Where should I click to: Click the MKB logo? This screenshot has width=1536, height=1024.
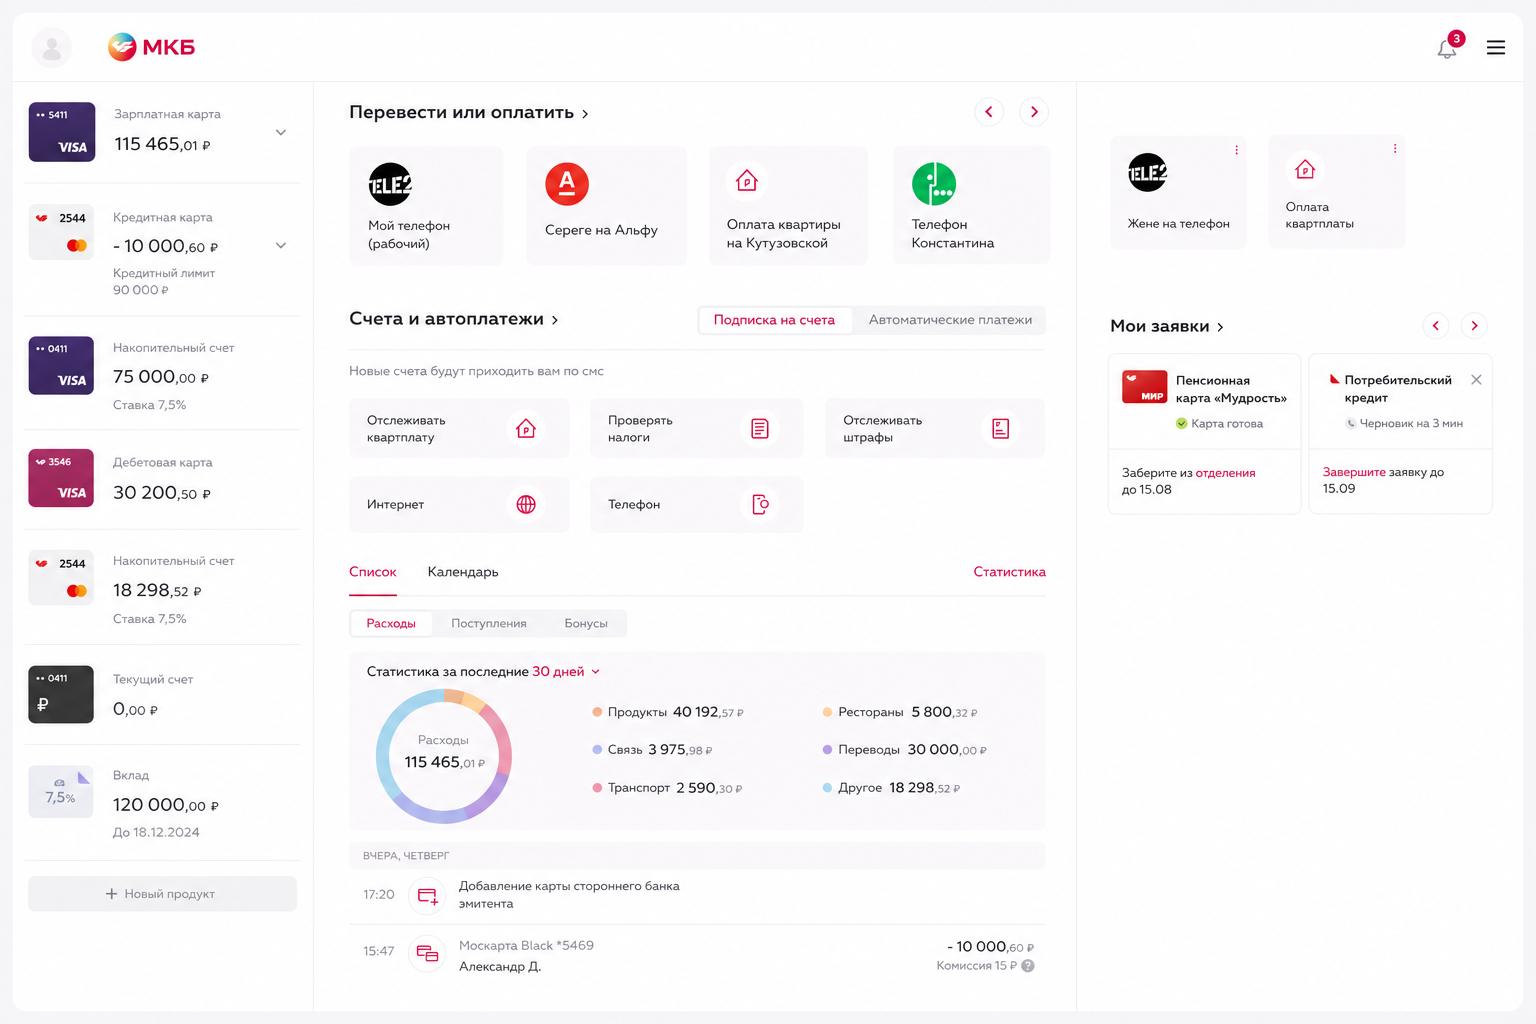tap(152, 47)
